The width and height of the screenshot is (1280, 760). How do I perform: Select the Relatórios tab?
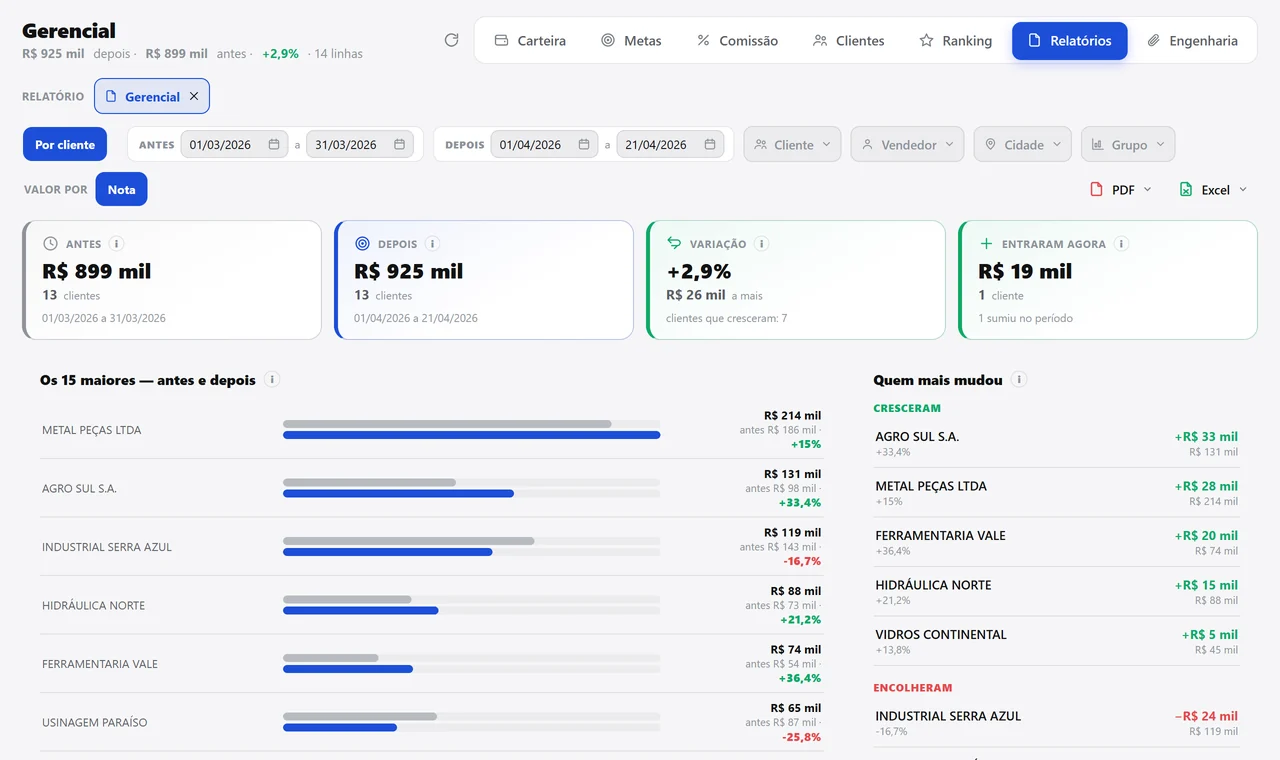(x=1070, y=40)
